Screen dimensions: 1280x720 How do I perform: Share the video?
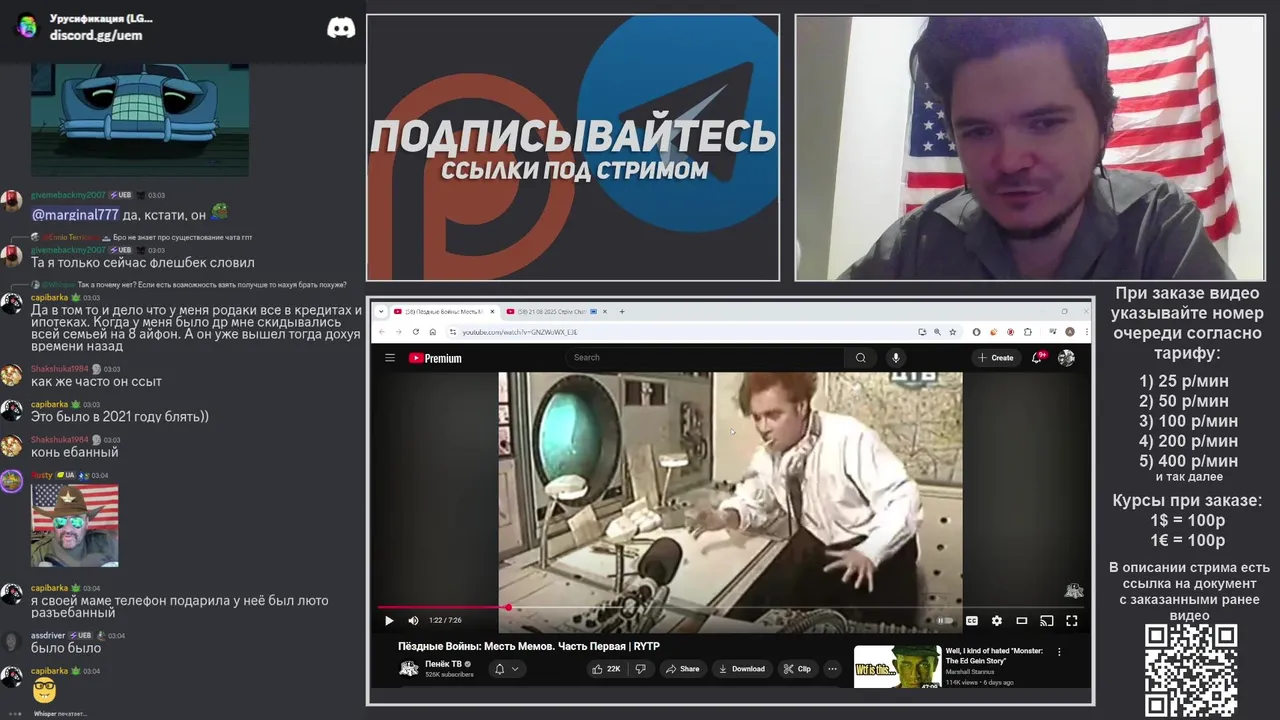(683, 669)
